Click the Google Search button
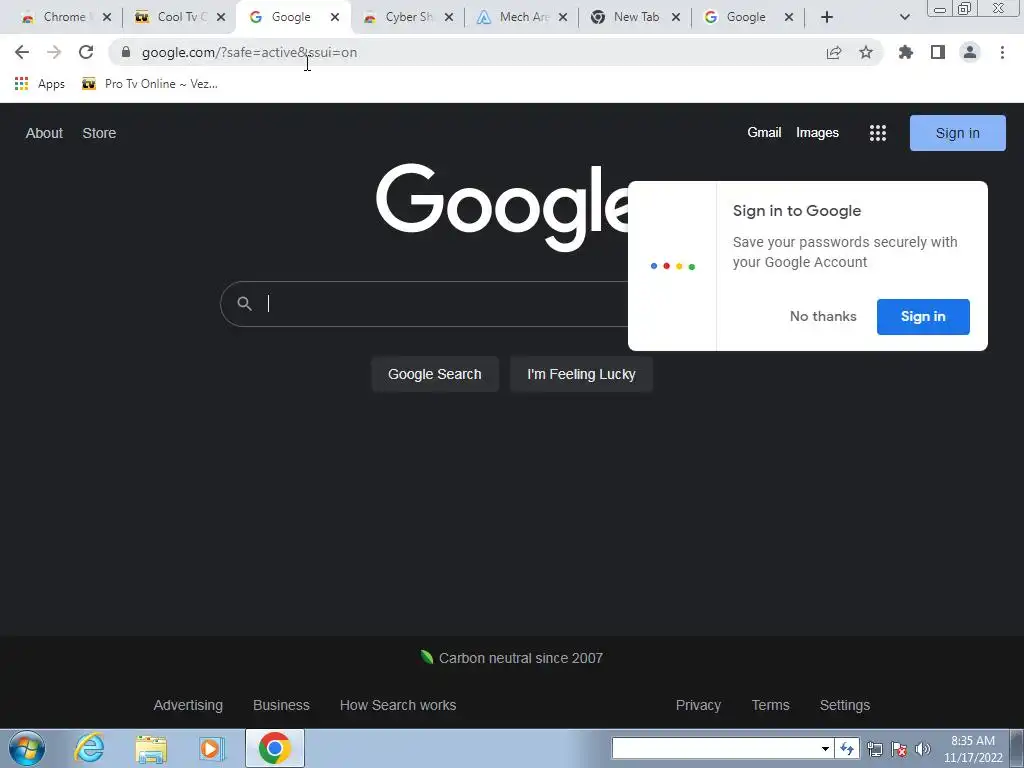1024x768 pixels. (435, 374)
